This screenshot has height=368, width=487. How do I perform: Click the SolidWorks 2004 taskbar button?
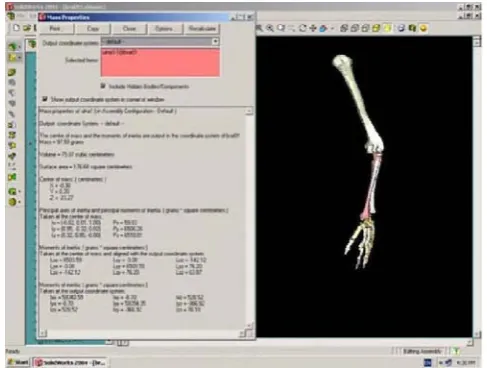70,362
